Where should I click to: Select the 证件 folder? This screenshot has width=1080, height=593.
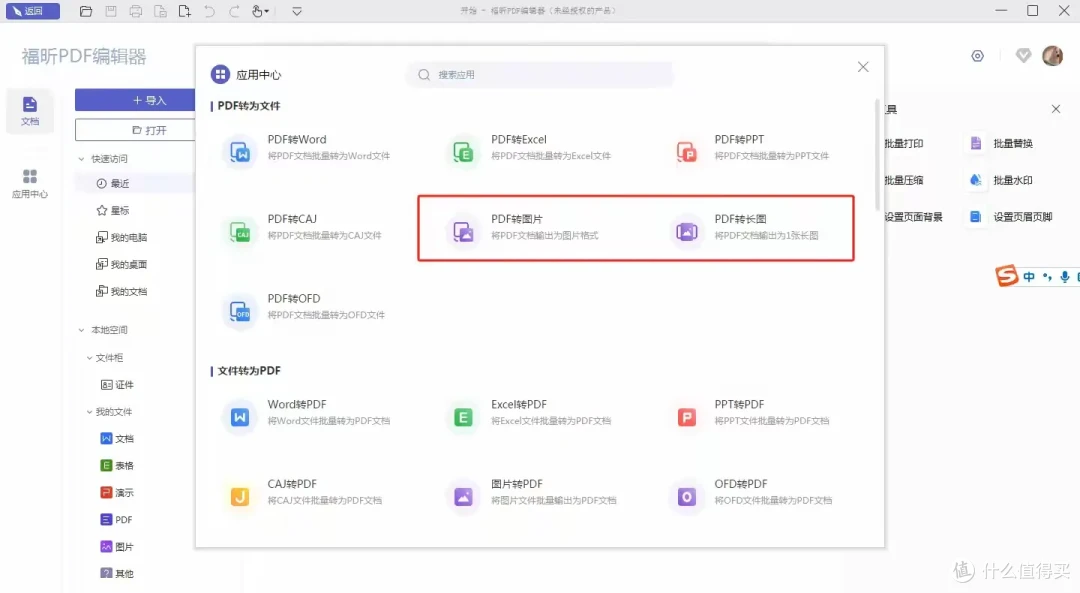[117, 384]
